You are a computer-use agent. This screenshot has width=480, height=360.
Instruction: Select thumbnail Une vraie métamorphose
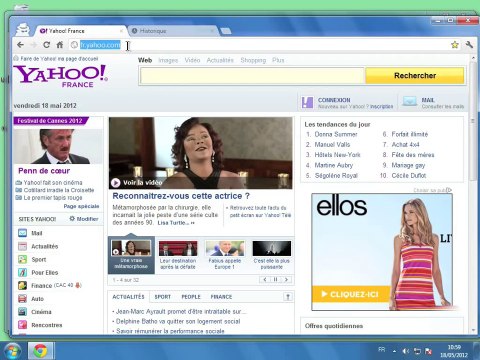(131, 255)
